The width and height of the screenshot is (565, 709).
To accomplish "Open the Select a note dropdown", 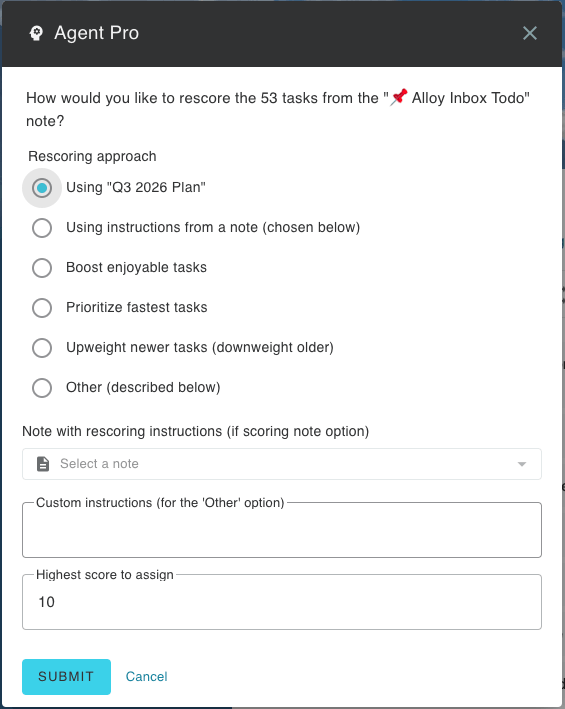I will point(282,464).
